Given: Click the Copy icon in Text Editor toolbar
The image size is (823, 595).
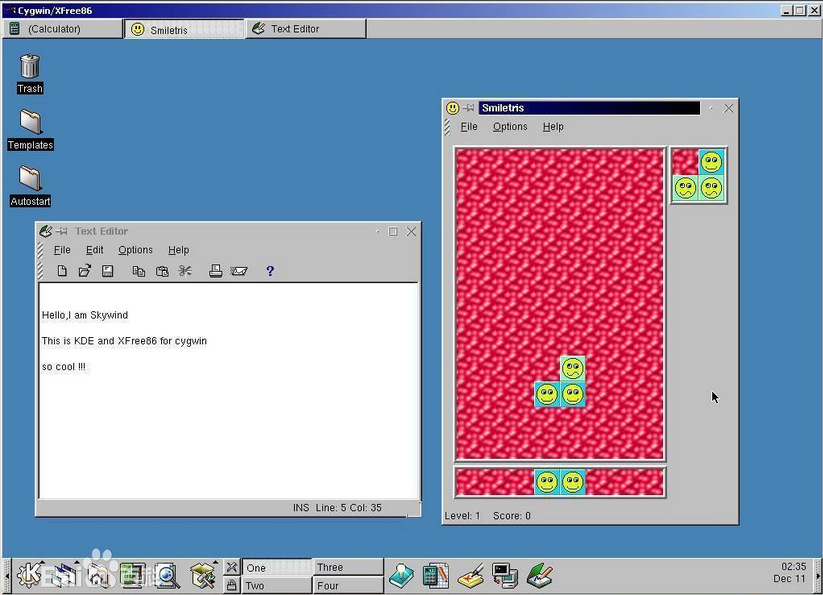Looking at the screenshot, I should pyautogui.click(x=139, y=271).
